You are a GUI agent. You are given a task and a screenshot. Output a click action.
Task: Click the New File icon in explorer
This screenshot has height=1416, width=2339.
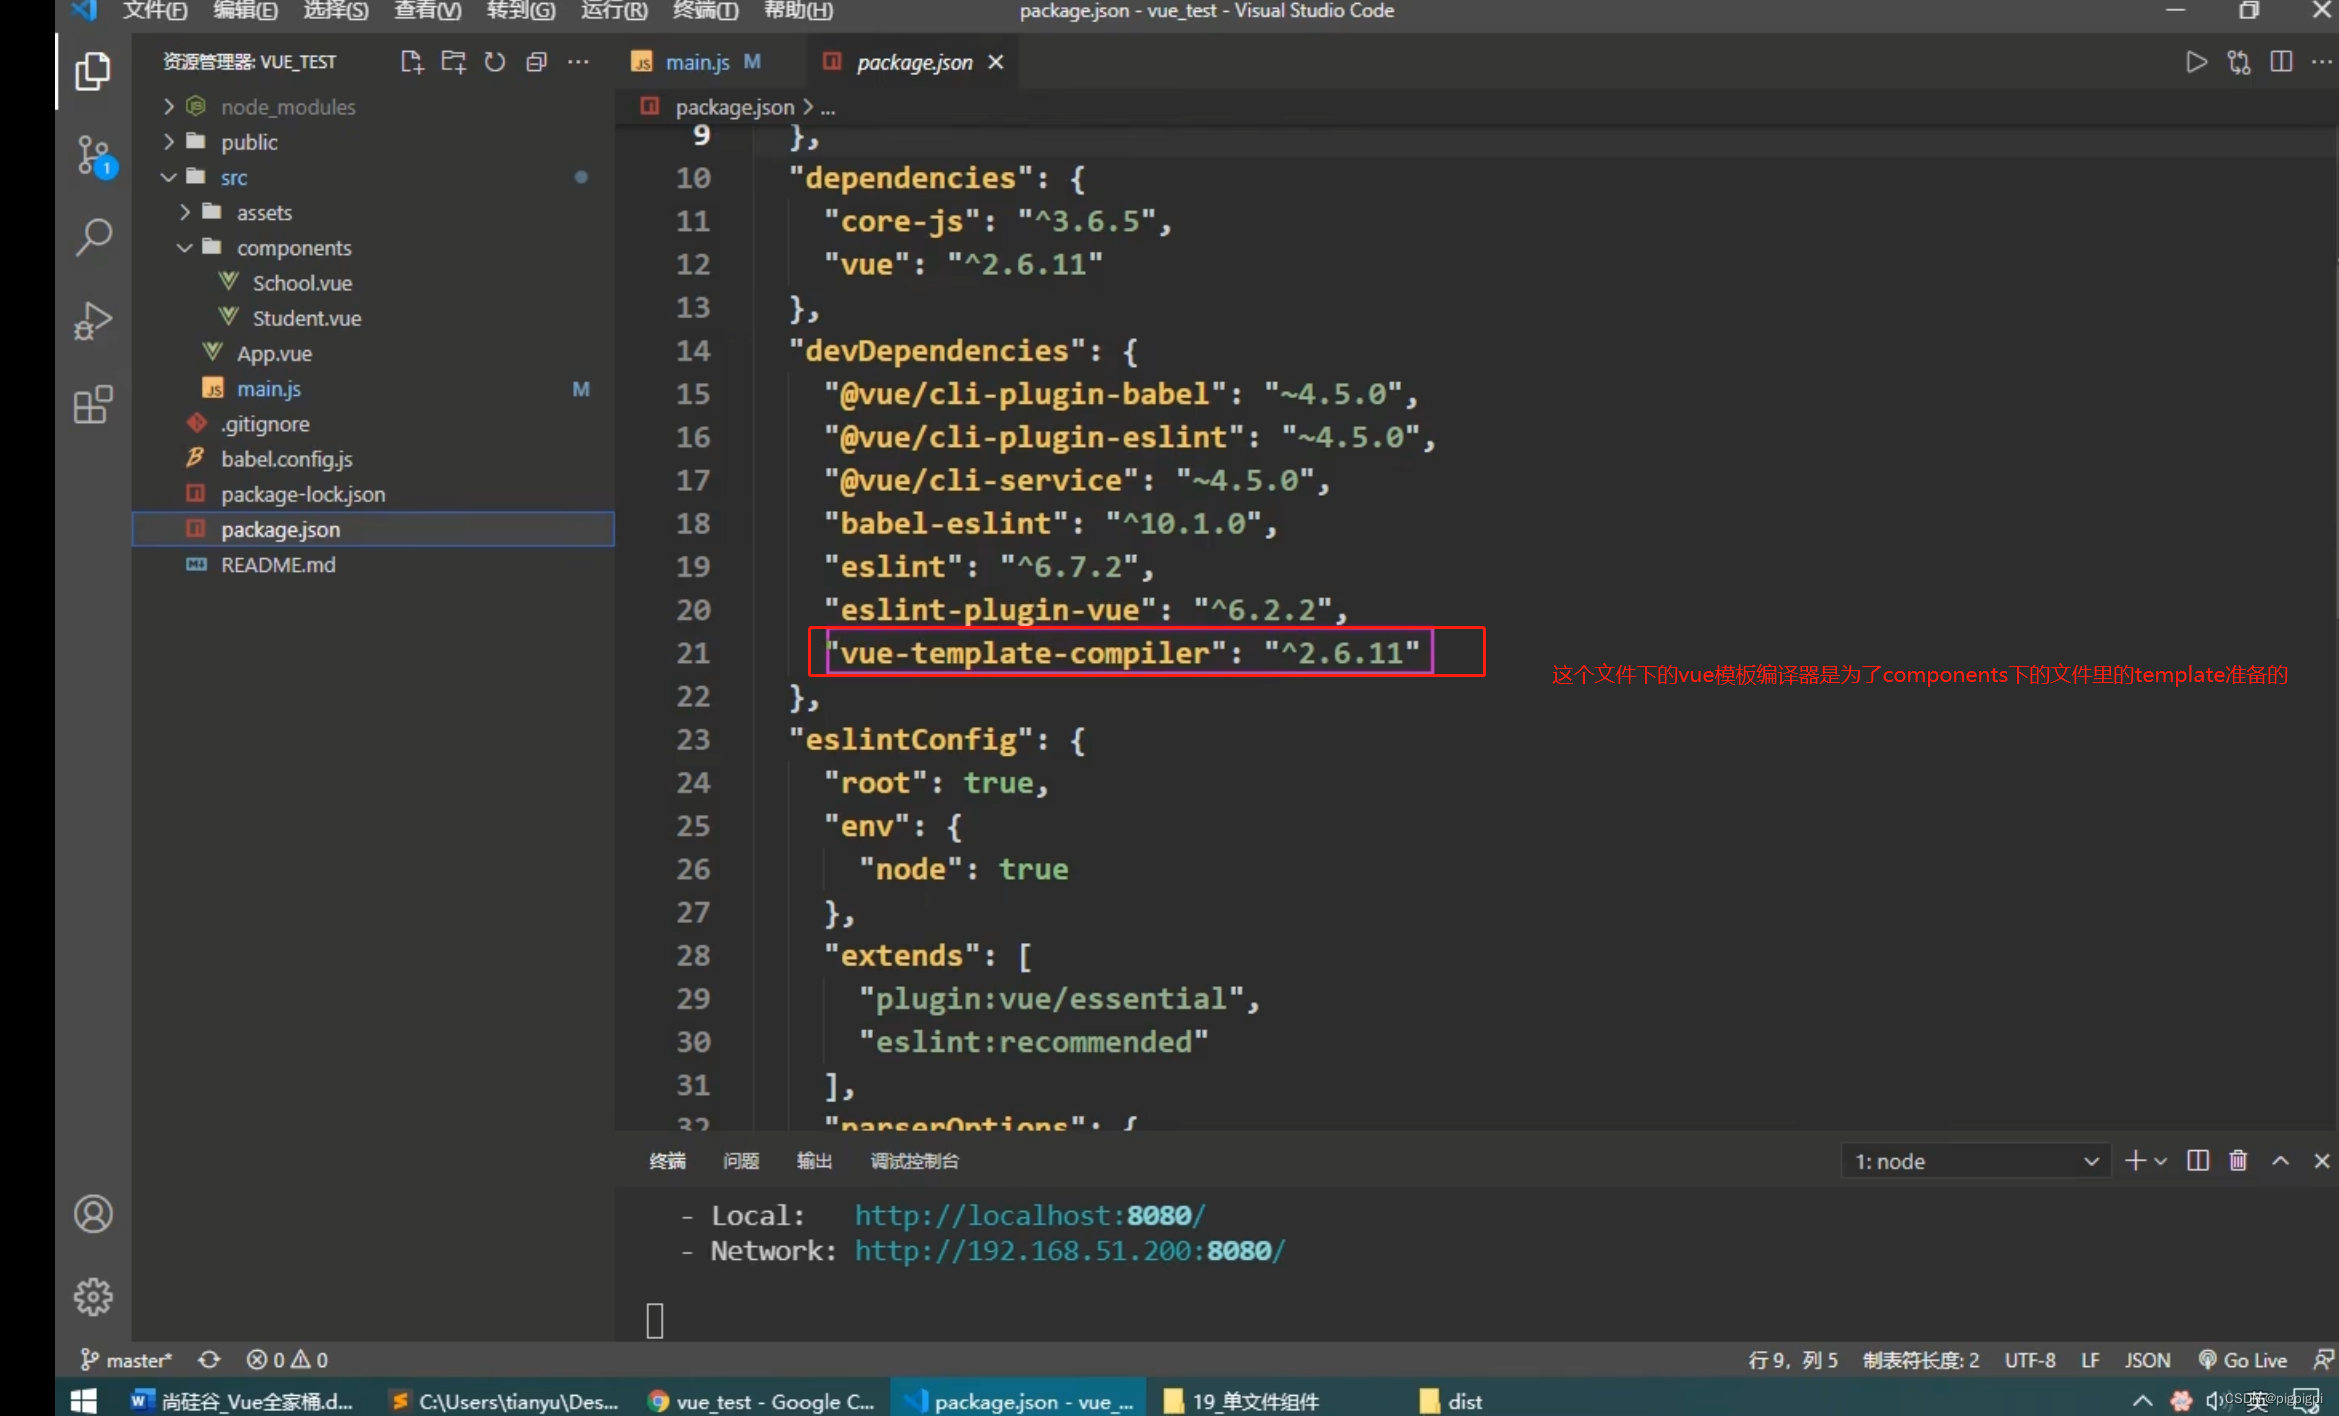[x=411, y=62]
